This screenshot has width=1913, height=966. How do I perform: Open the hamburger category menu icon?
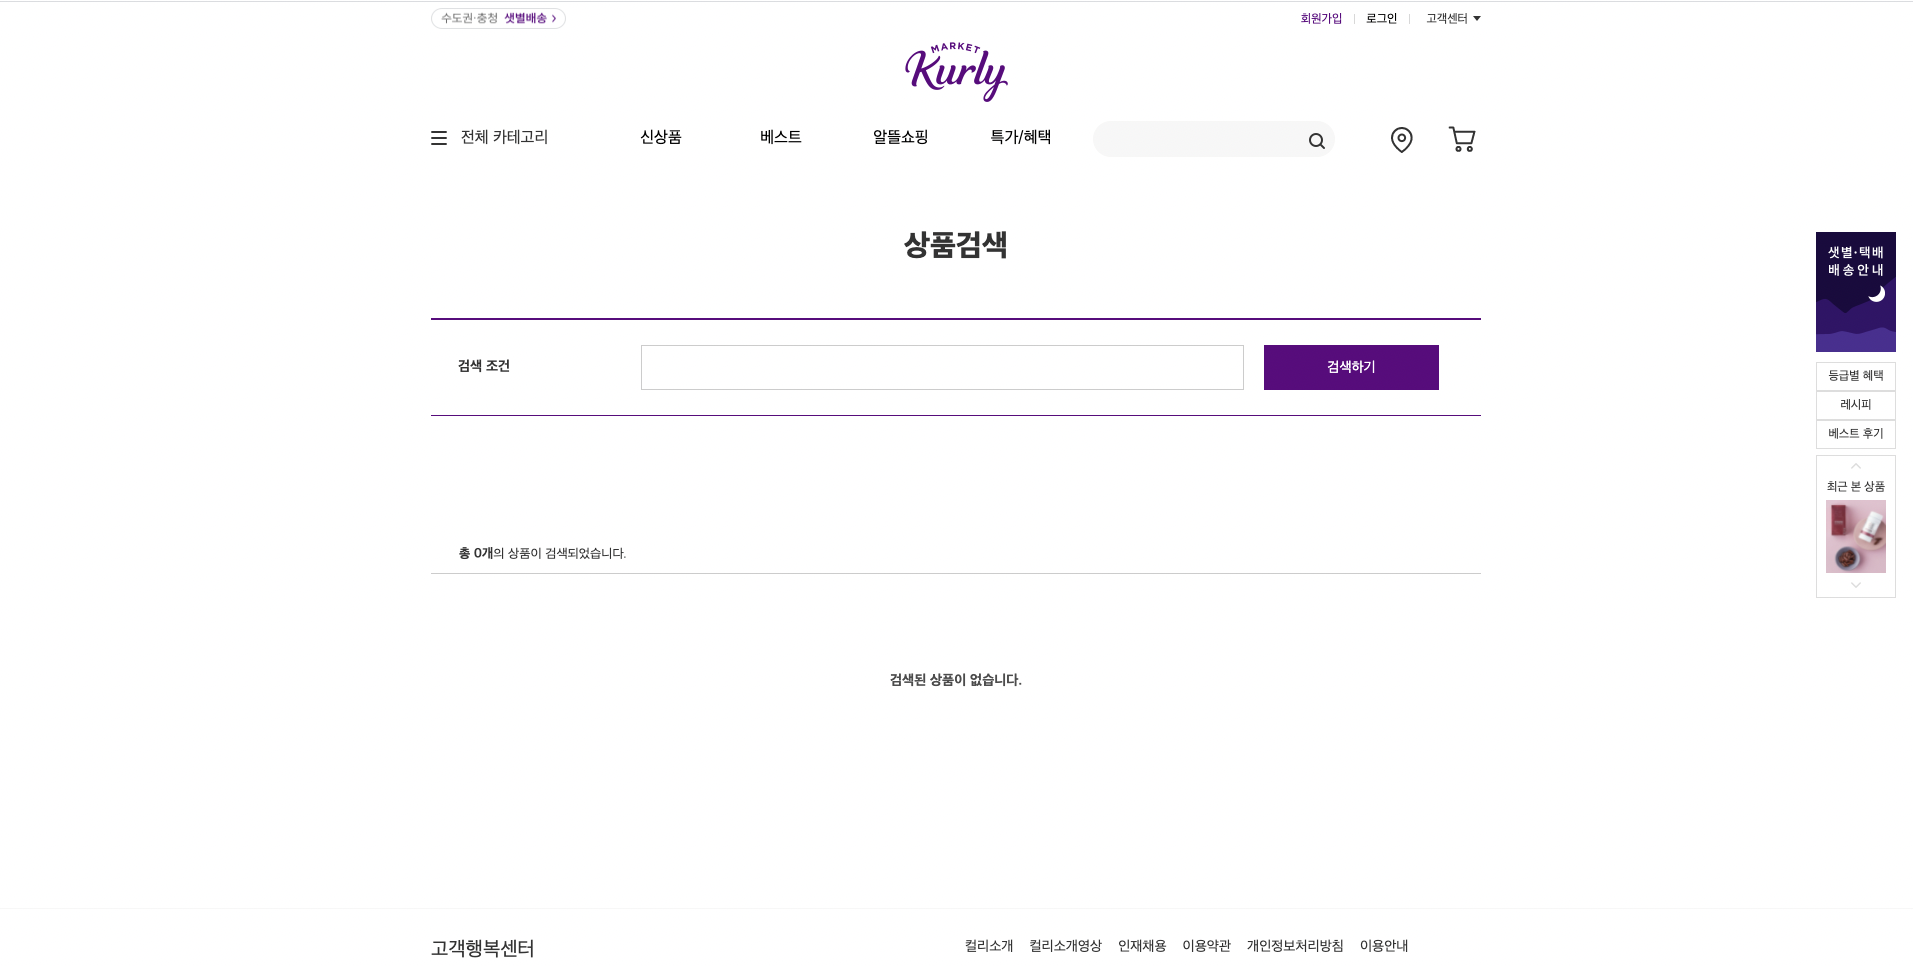[438, 137]
